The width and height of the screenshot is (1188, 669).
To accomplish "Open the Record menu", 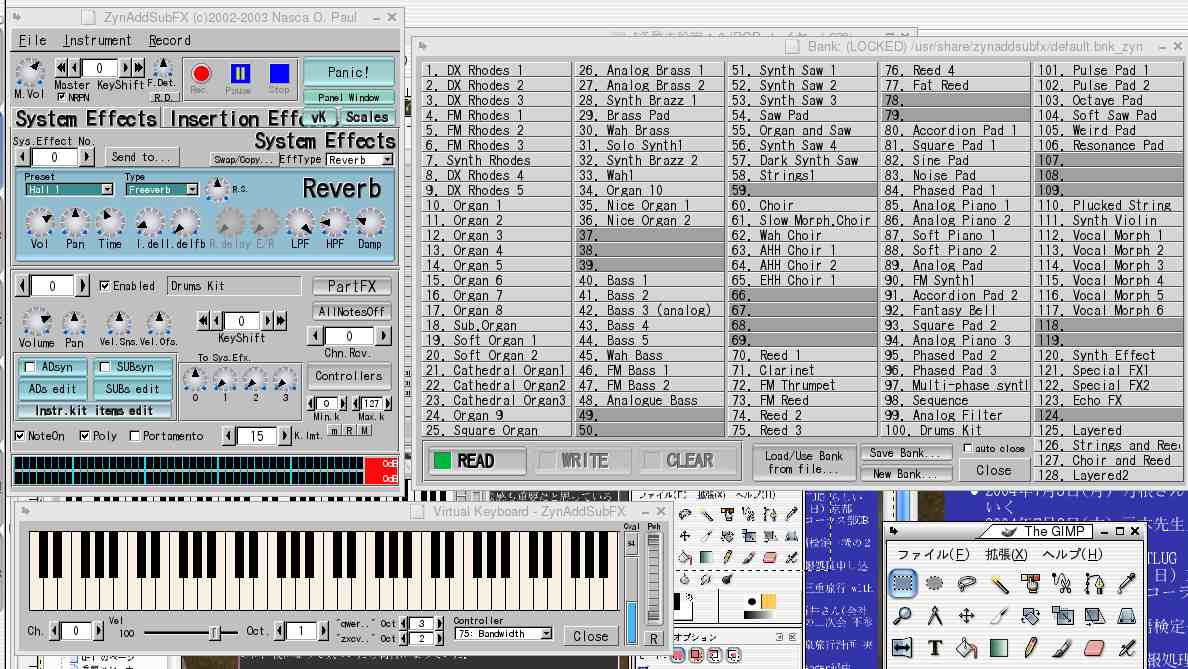I will point(170,40).
